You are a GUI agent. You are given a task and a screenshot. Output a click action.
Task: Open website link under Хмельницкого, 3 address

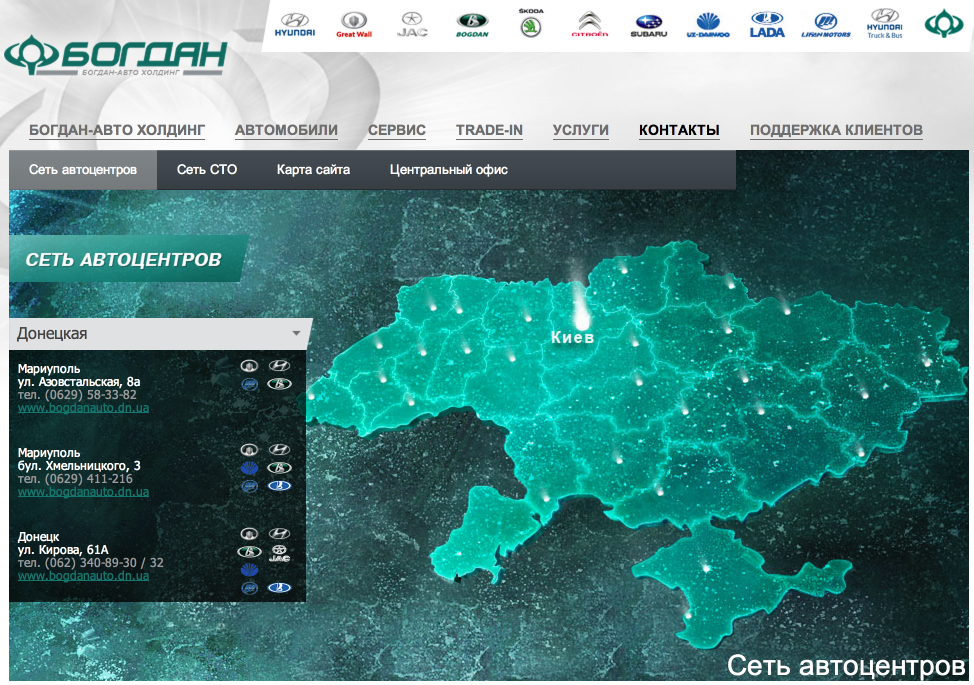pyautogui.click(x=83, y=492)
